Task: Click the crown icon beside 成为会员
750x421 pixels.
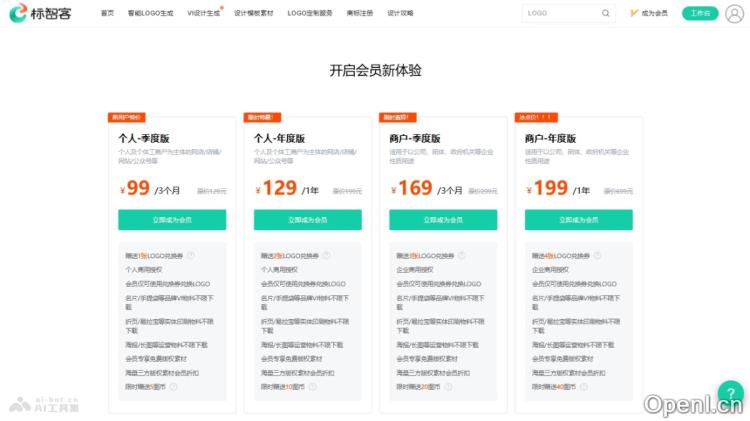Action: [x=634, y=13]
